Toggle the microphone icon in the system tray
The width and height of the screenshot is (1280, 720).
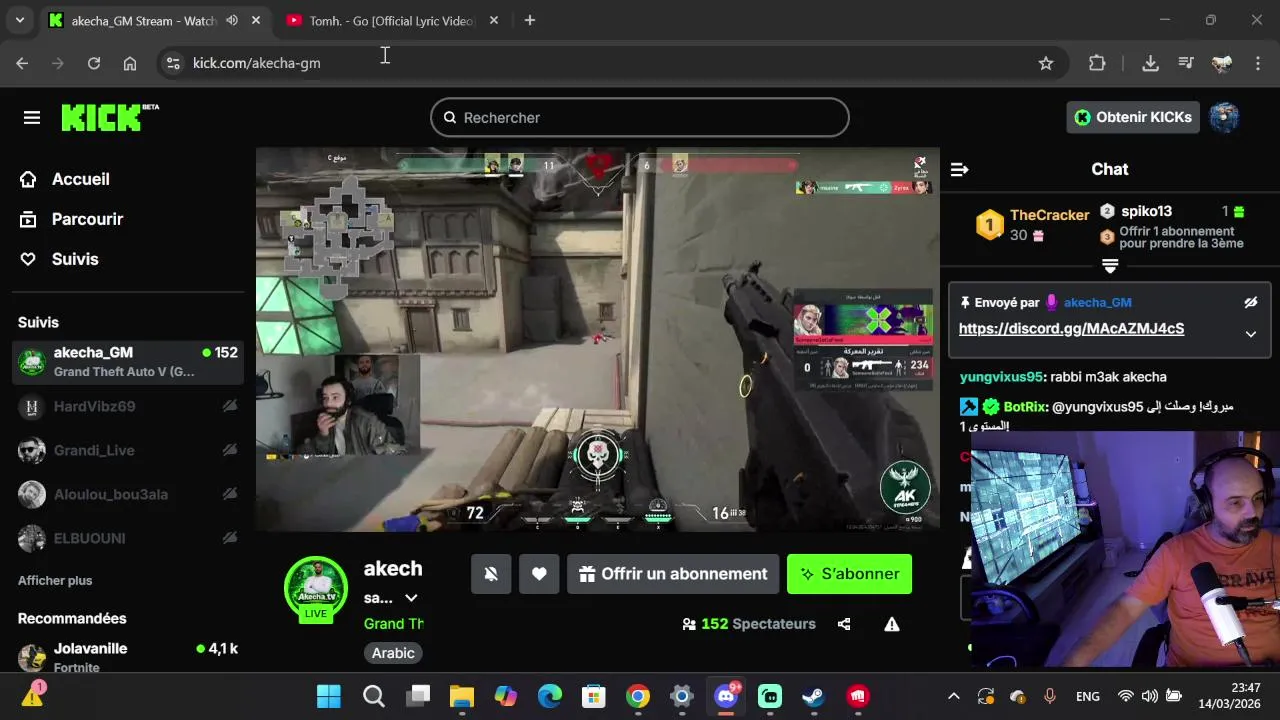coord(1050,696)
